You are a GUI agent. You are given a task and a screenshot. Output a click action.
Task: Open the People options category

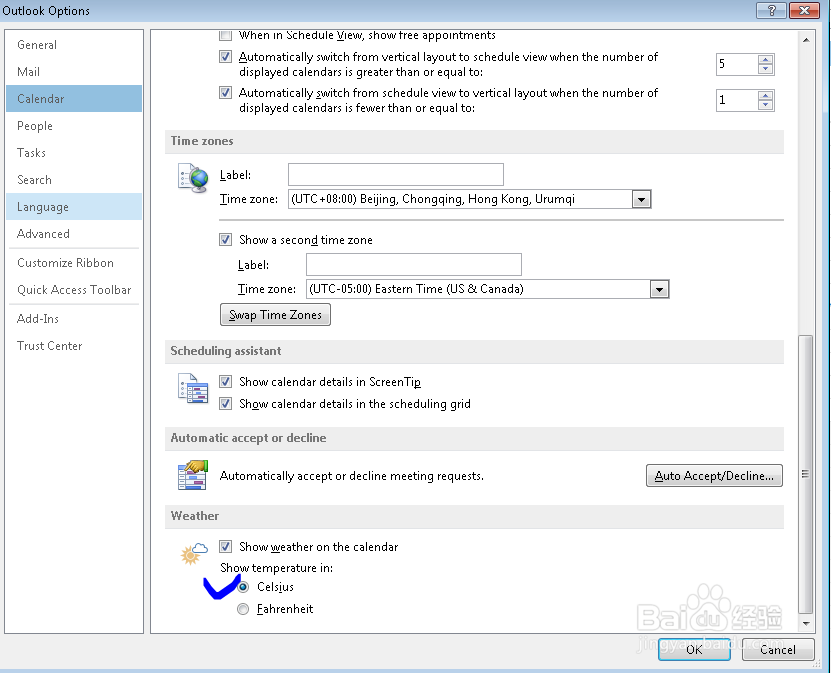click(74, 126)
